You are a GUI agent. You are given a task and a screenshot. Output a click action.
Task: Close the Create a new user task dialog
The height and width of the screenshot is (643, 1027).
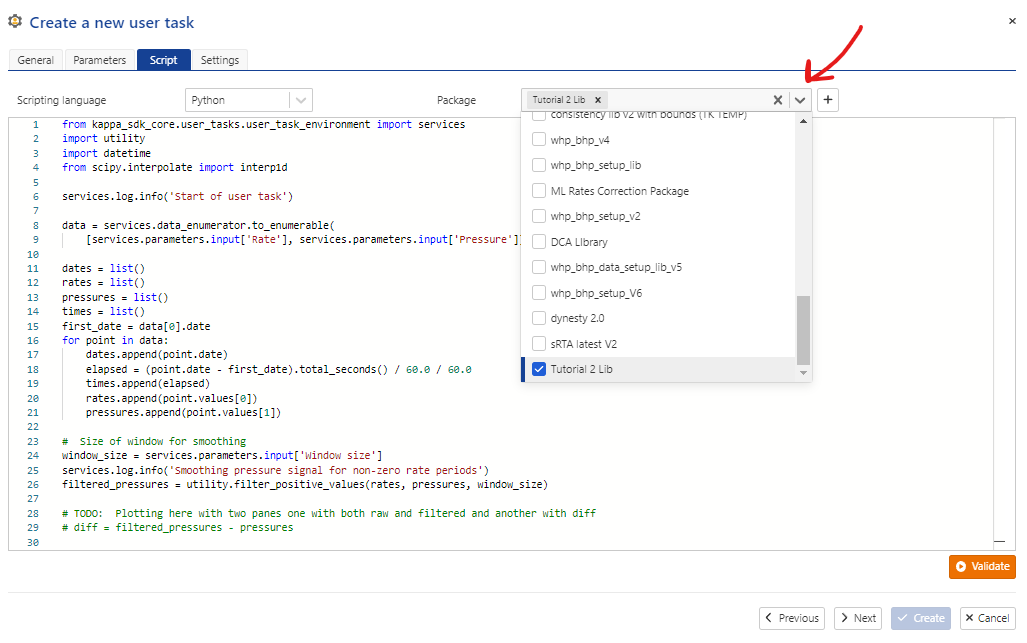point(1012,21)
